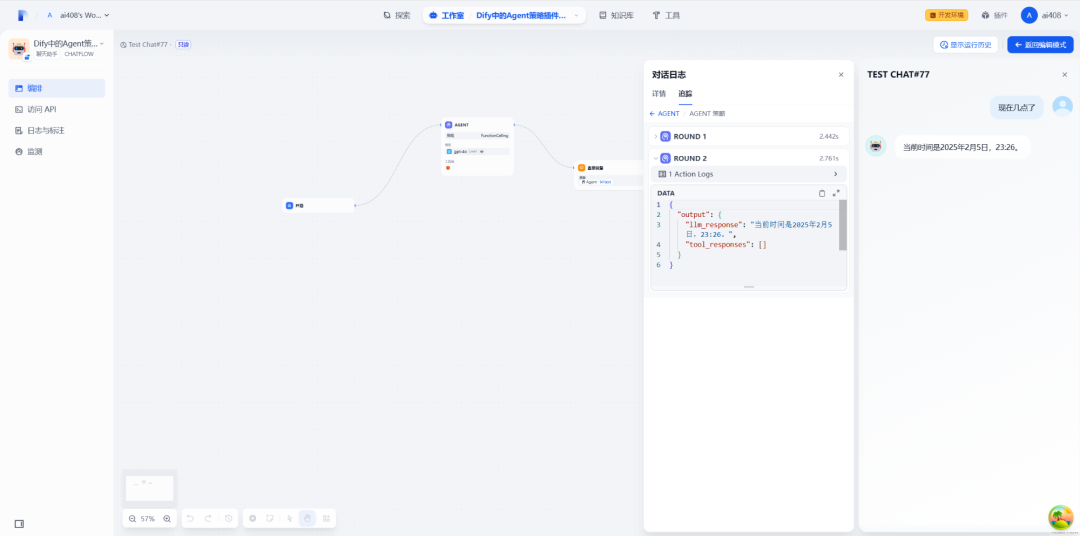Image resolution: width=1080 pixels, height=536 pixels.
Task: Click the undo icon
Action: [190, 518]
